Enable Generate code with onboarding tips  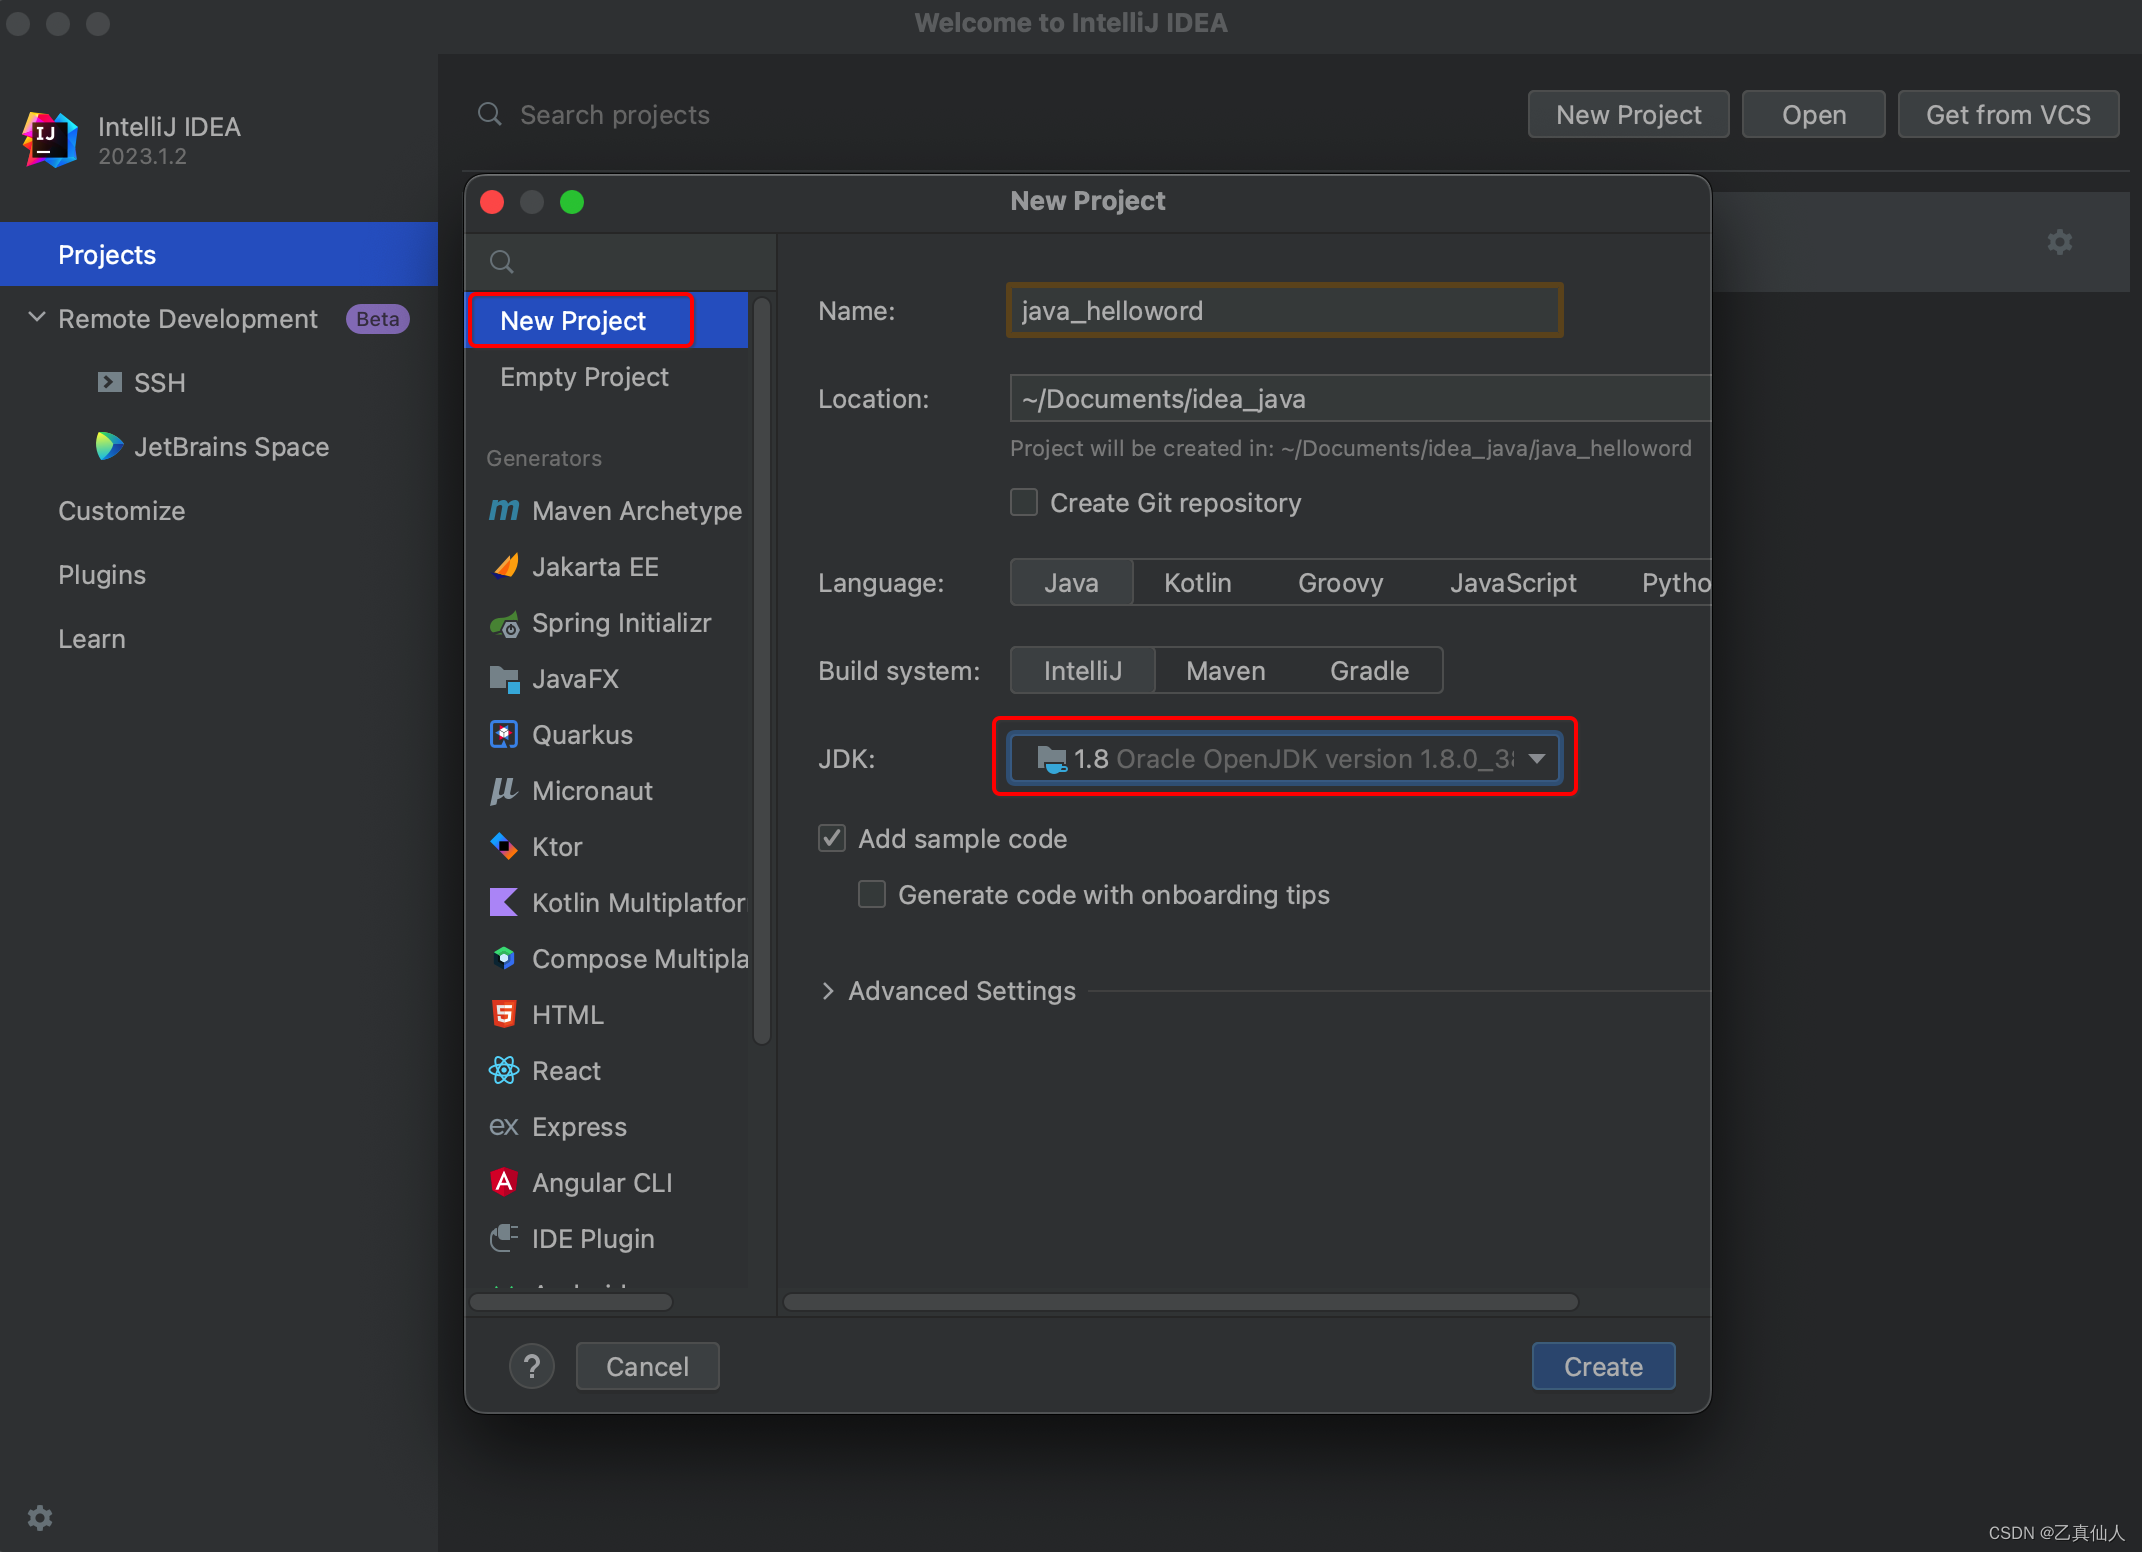click(872, 894)
